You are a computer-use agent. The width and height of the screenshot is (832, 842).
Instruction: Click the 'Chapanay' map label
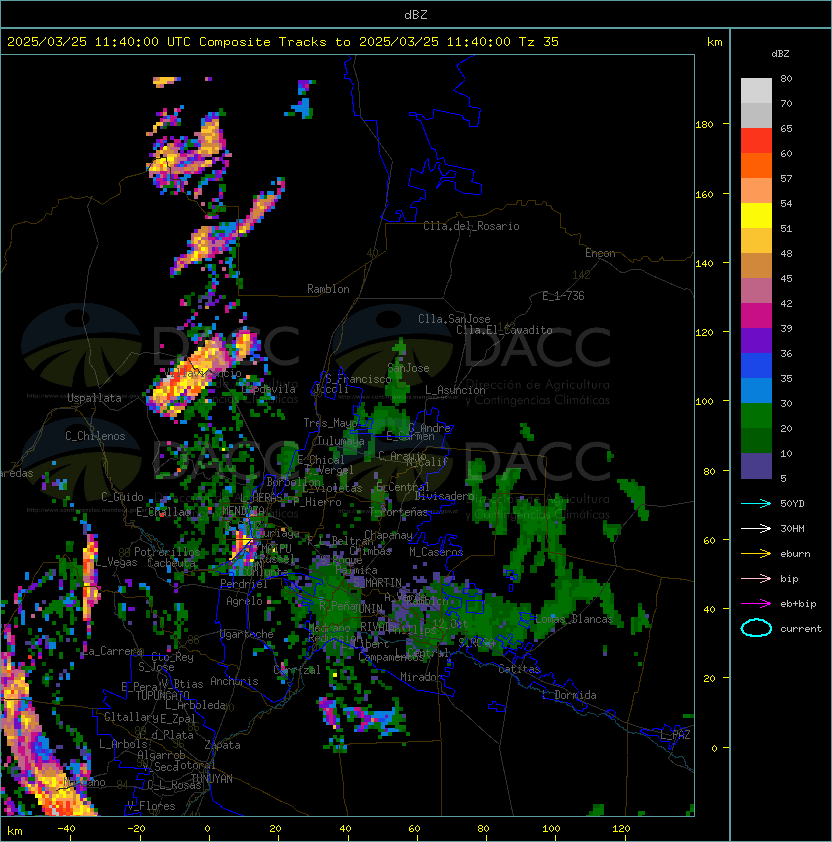coord(388,535)
